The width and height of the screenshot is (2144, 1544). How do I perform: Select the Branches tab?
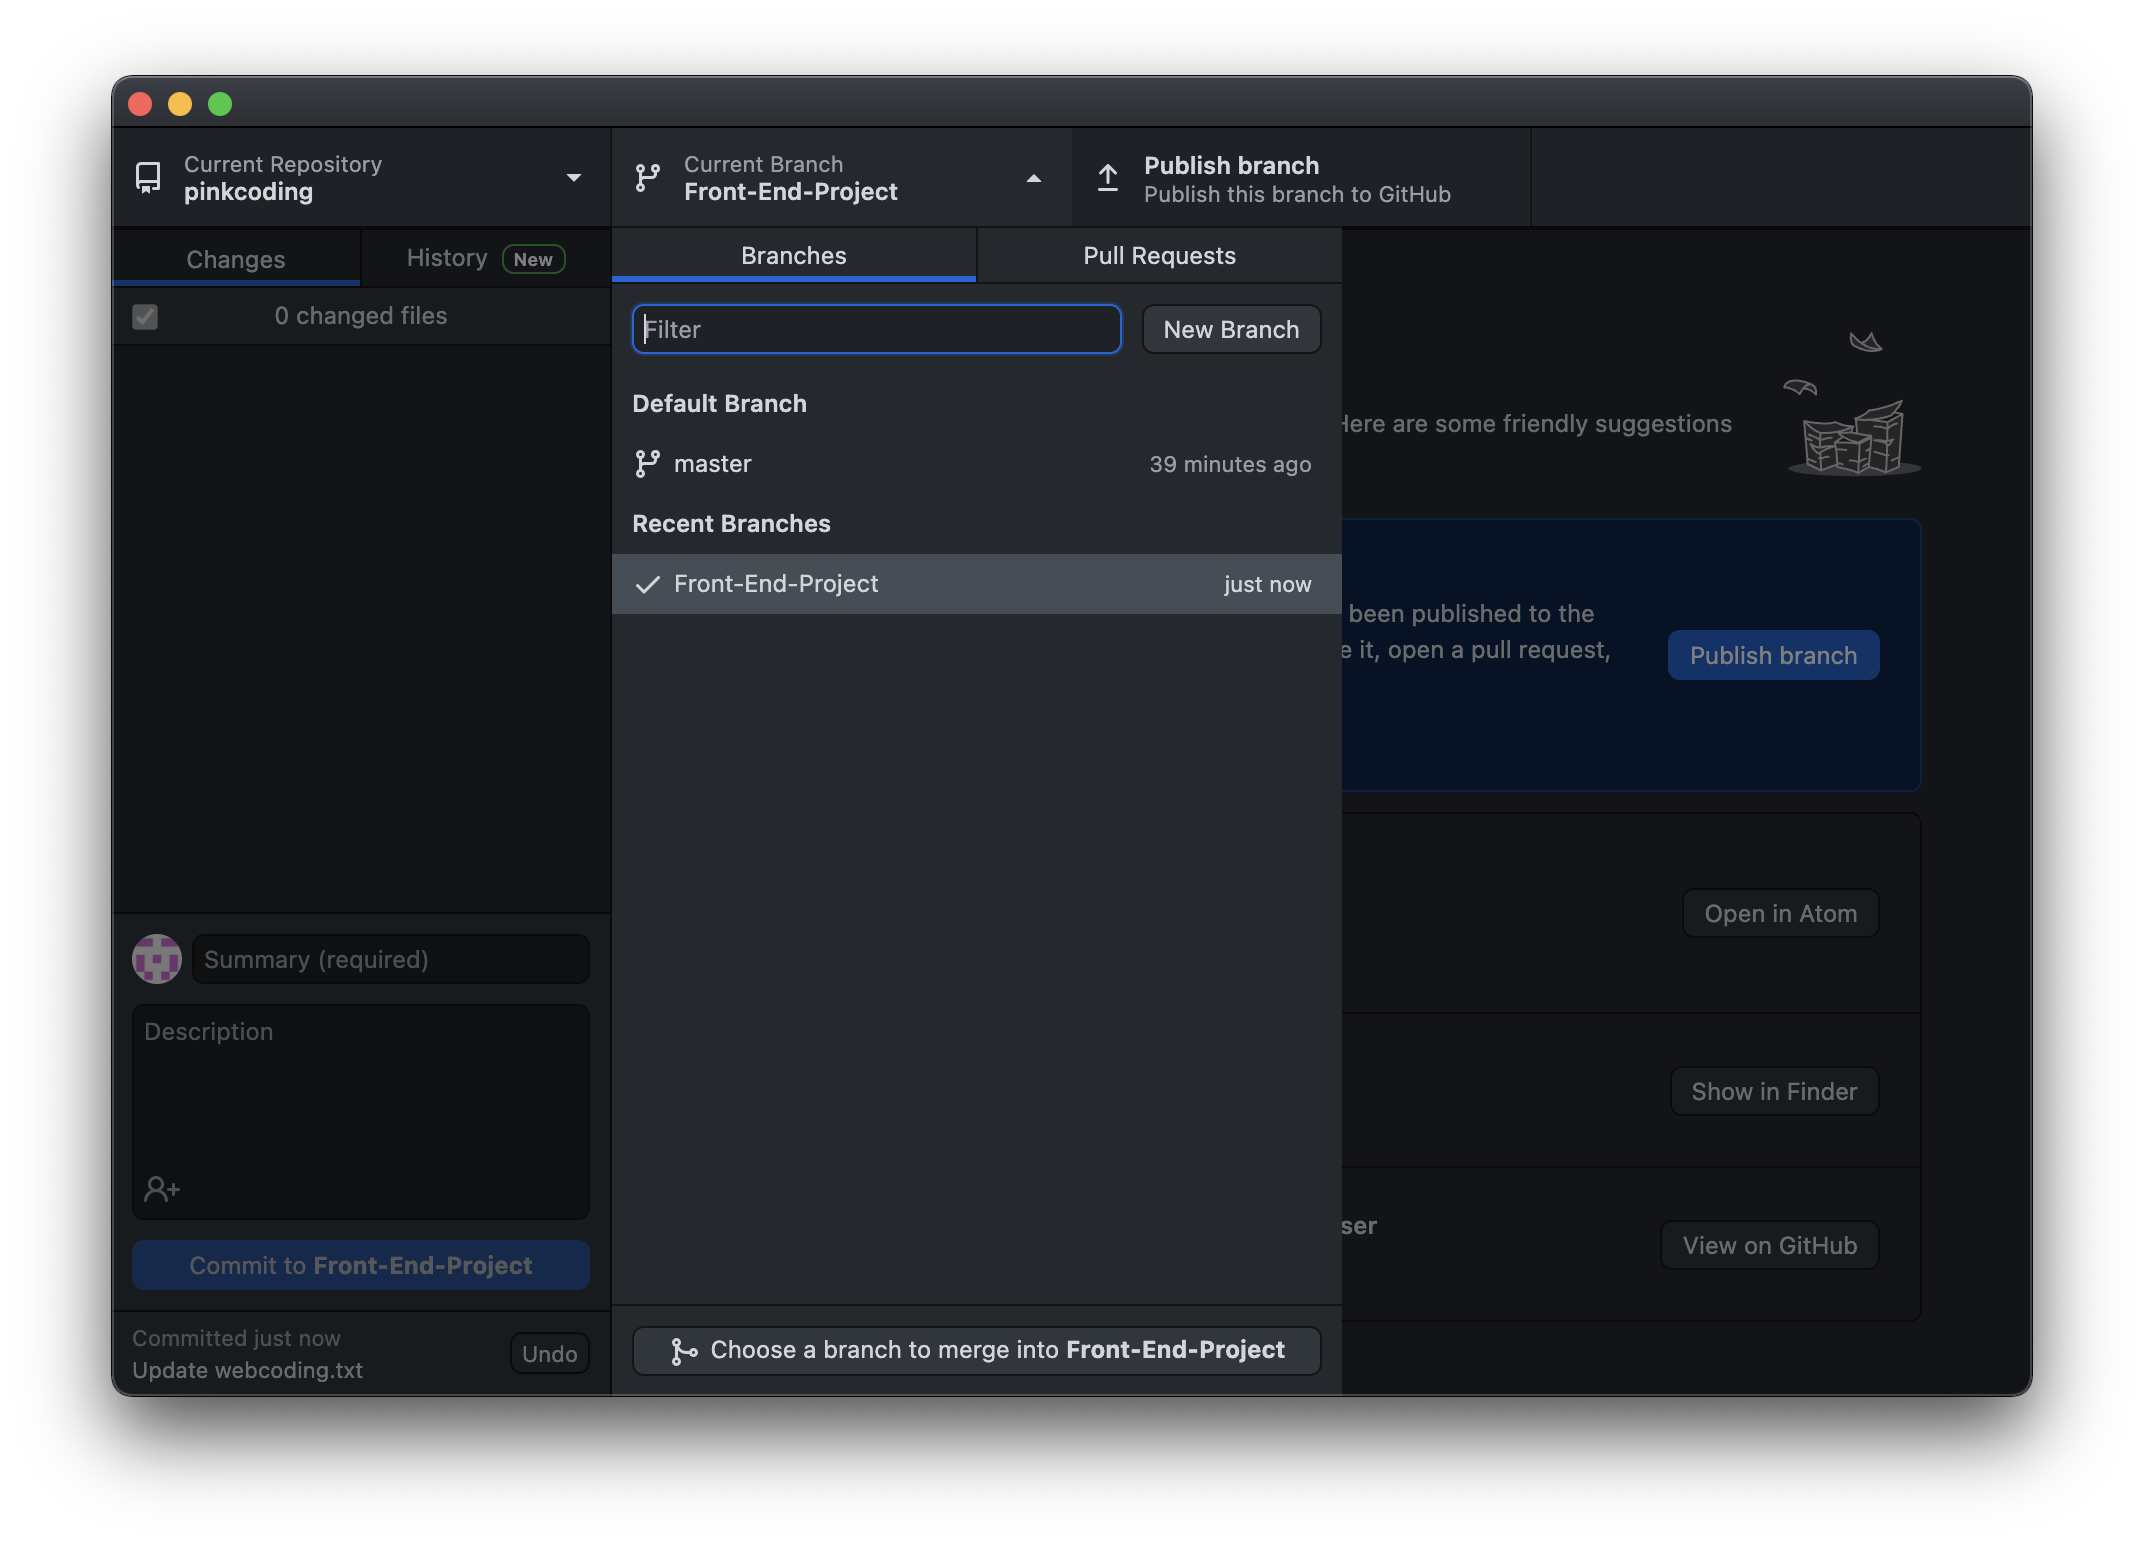tap(794, 256)
